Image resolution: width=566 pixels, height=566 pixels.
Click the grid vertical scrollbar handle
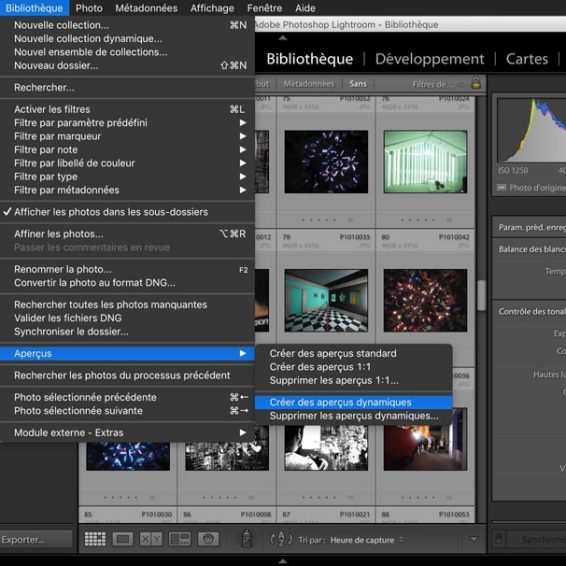coord(481,295)
